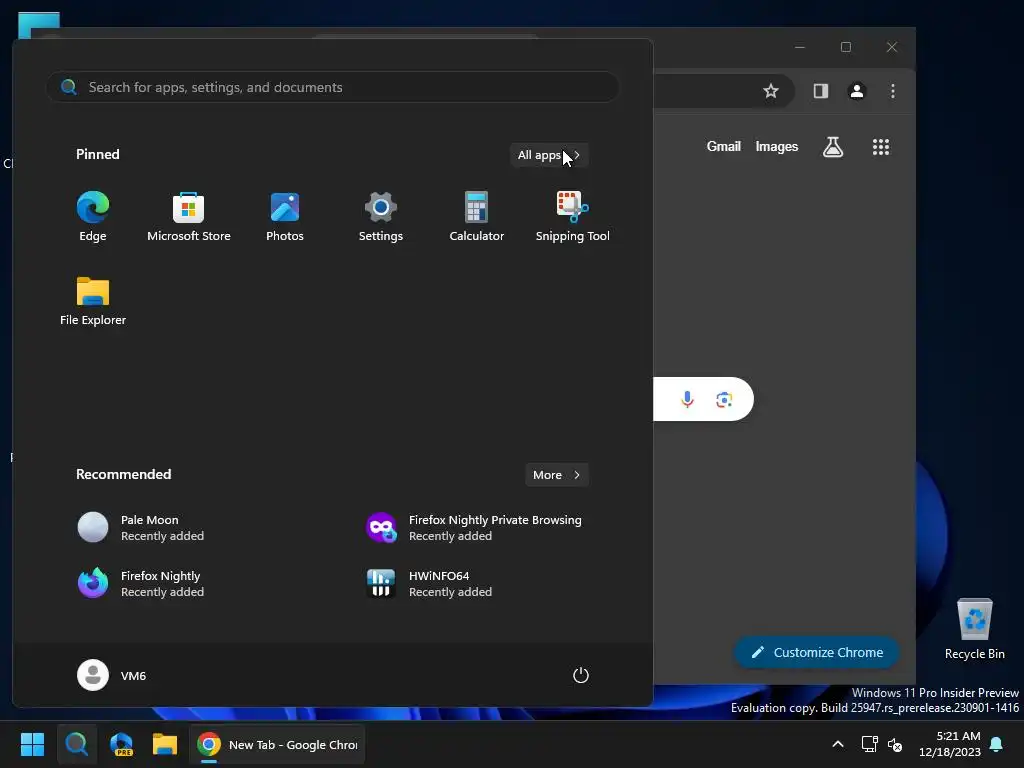Expand the All apps list
The width and height of the screenshot is (1024, 768).
point(549,155)
